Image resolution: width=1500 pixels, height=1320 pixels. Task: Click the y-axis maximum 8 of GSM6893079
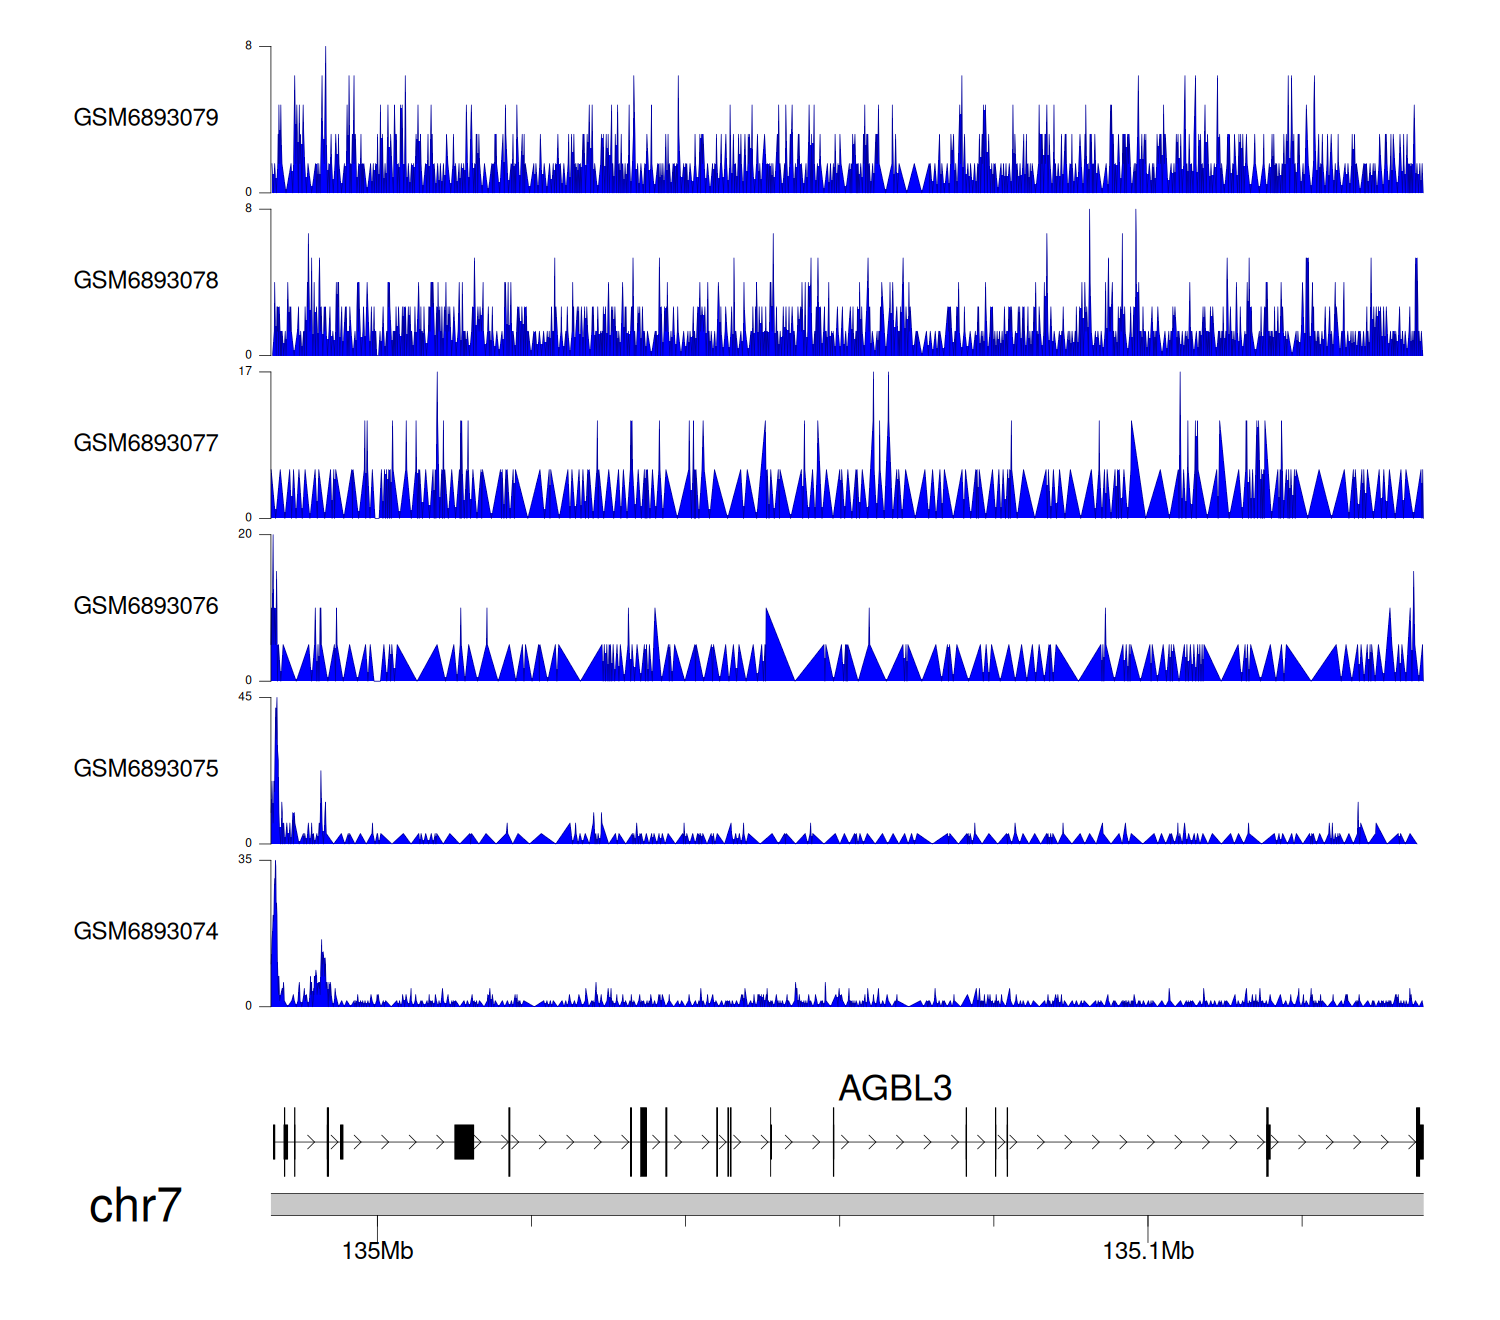tap(248, 46)
